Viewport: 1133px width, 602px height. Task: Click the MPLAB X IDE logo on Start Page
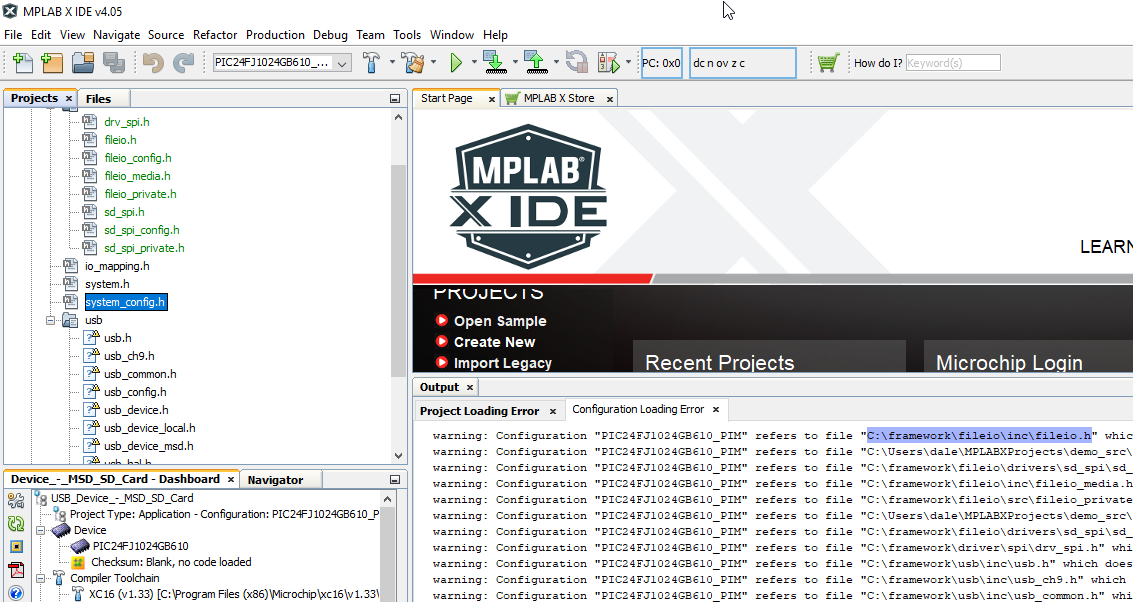(x=528, y=197)
